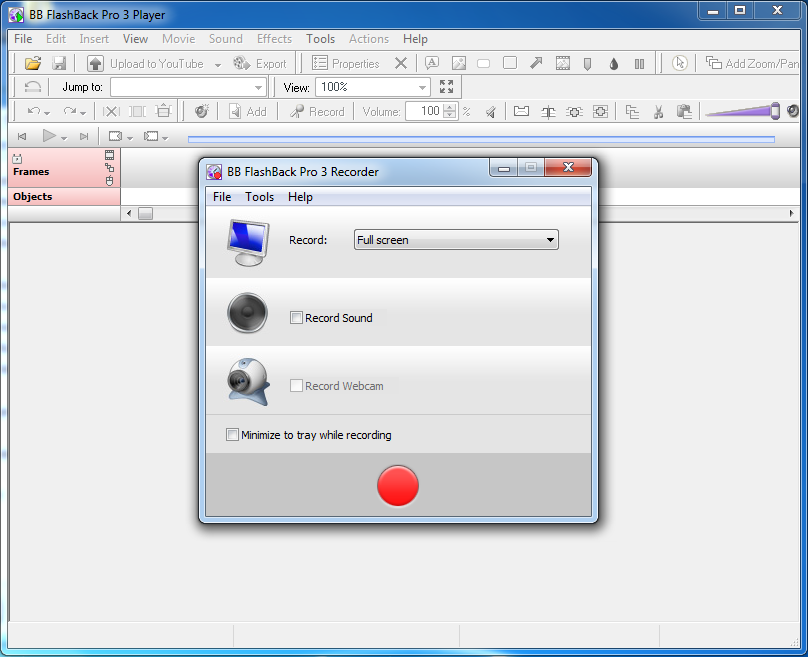The height and width of the screenshot is (657, 808).
Task: Open the Recorder Tools menu
Action: point(259,197)
